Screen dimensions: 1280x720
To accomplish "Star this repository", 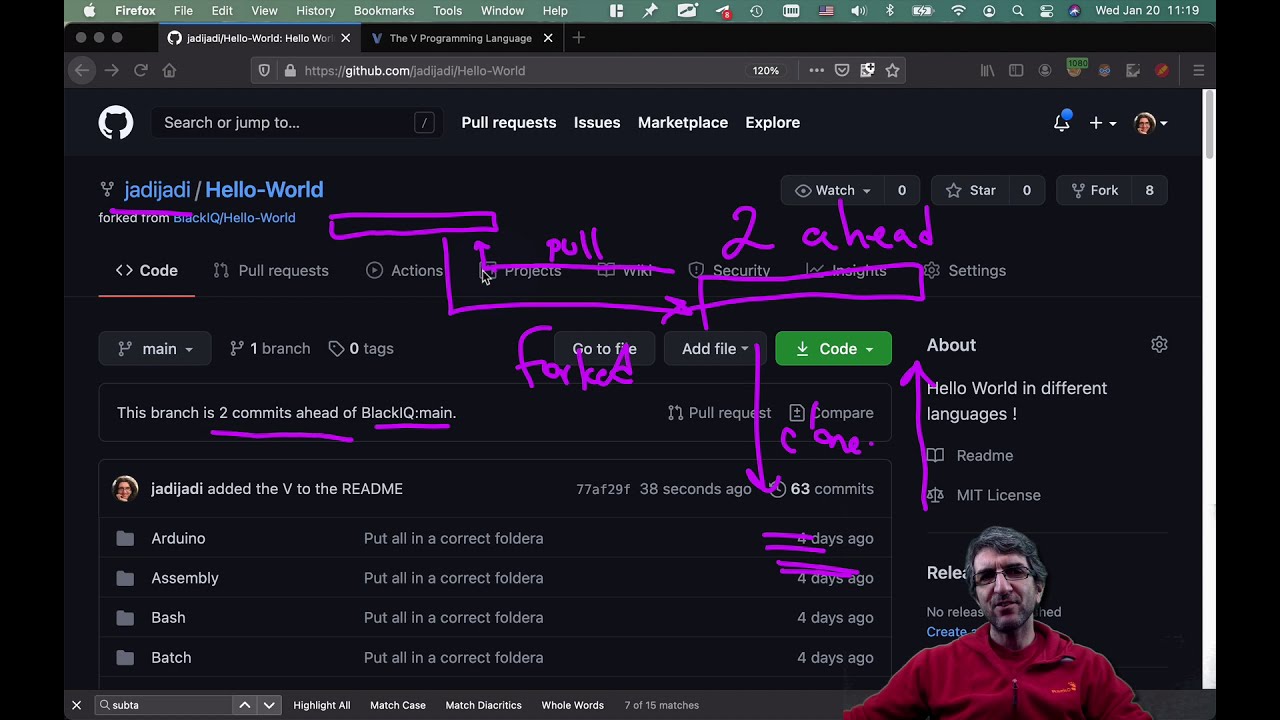I will click(970, 190).
